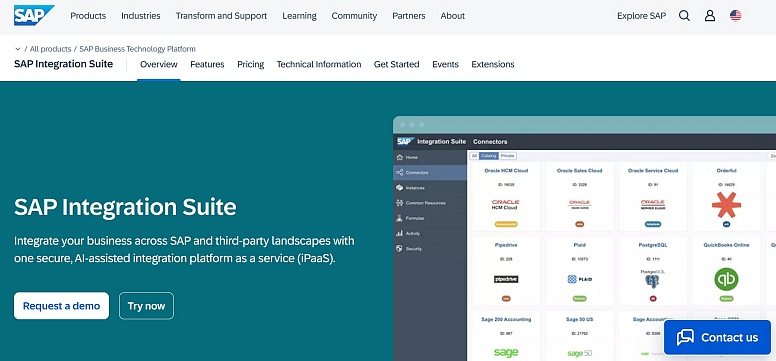Screen dimensions: 776x361
Task: Click the QuickBooks Online card title
Action: (726, 245)
